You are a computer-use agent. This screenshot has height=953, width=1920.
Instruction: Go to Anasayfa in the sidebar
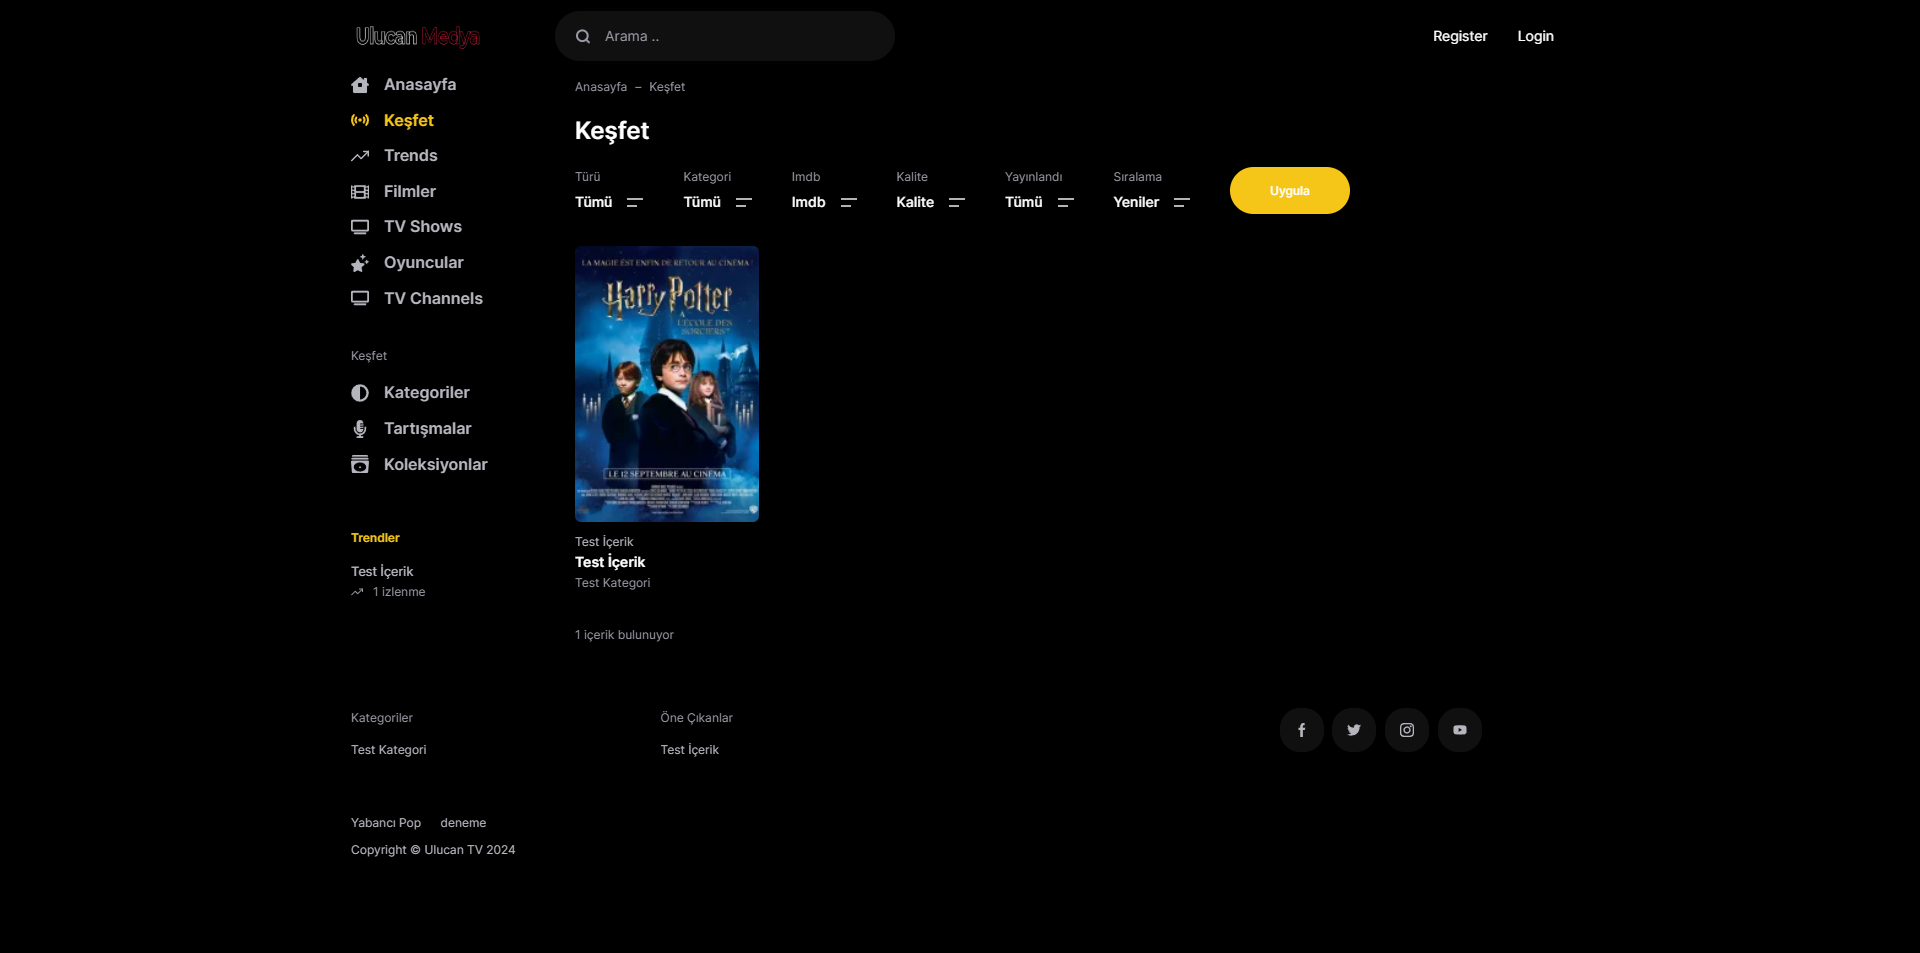(x=420, y=85)
